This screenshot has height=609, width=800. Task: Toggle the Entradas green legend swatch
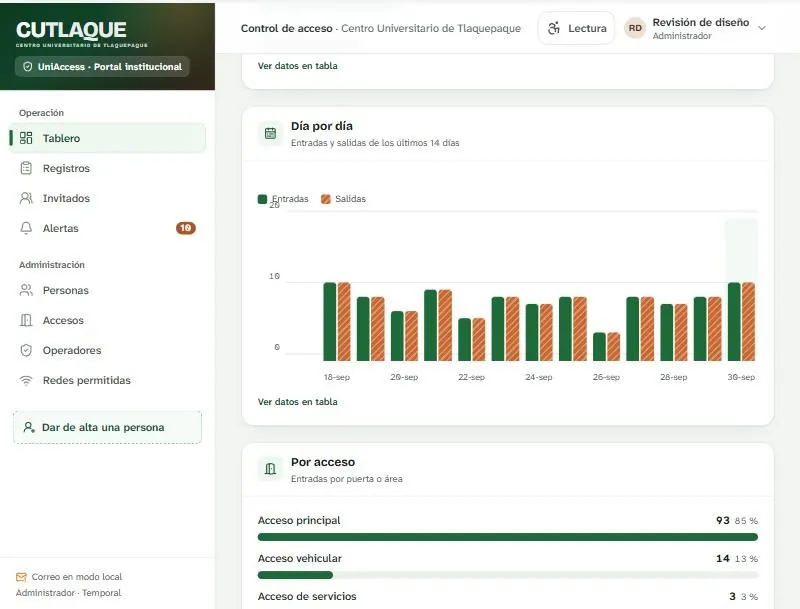coord(262,199)
